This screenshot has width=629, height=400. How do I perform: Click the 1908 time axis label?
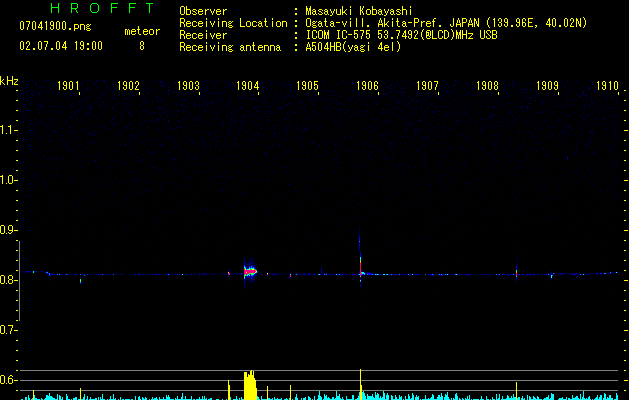click(x=487, y=86)
